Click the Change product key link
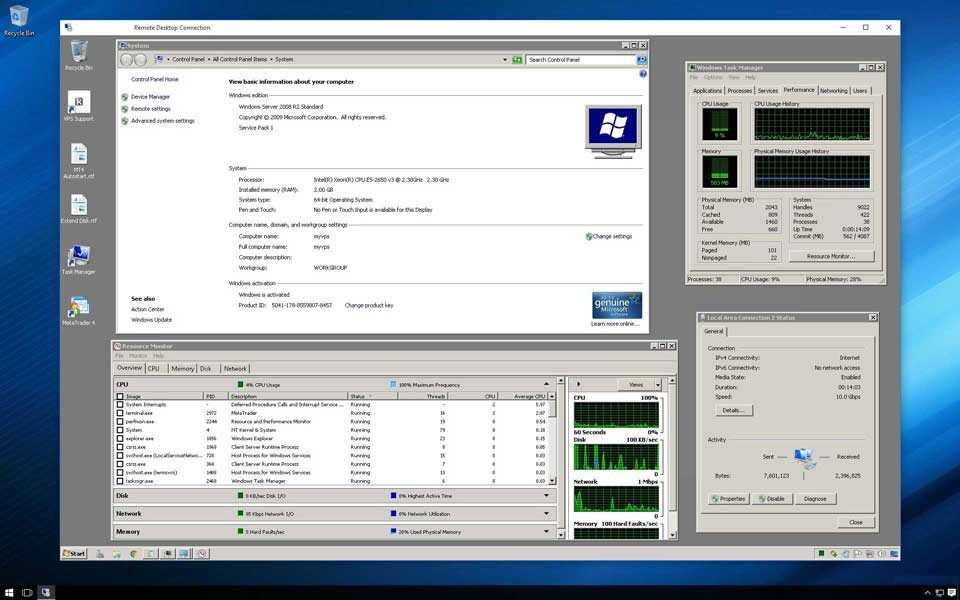The height and width of the screenshot is (600, 960). (369, 305)
